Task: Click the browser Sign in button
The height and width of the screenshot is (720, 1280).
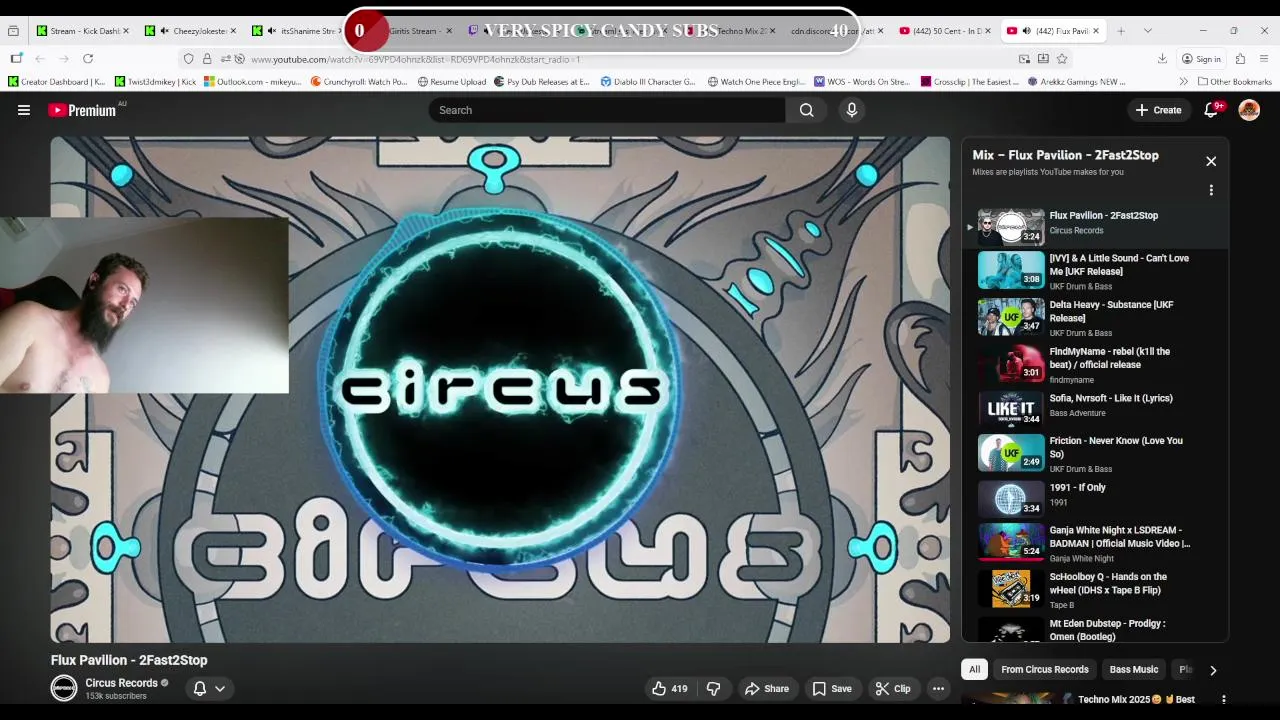Action: pos(1200,59)
